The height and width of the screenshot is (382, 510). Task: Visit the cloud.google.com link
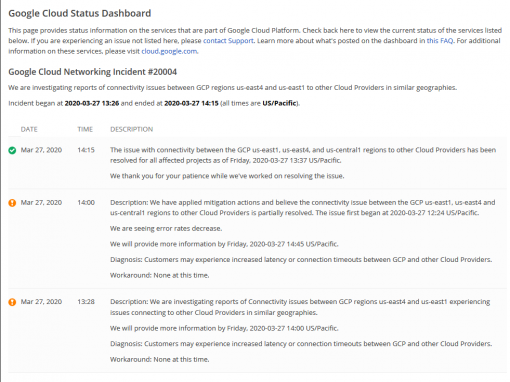(169, 51)
